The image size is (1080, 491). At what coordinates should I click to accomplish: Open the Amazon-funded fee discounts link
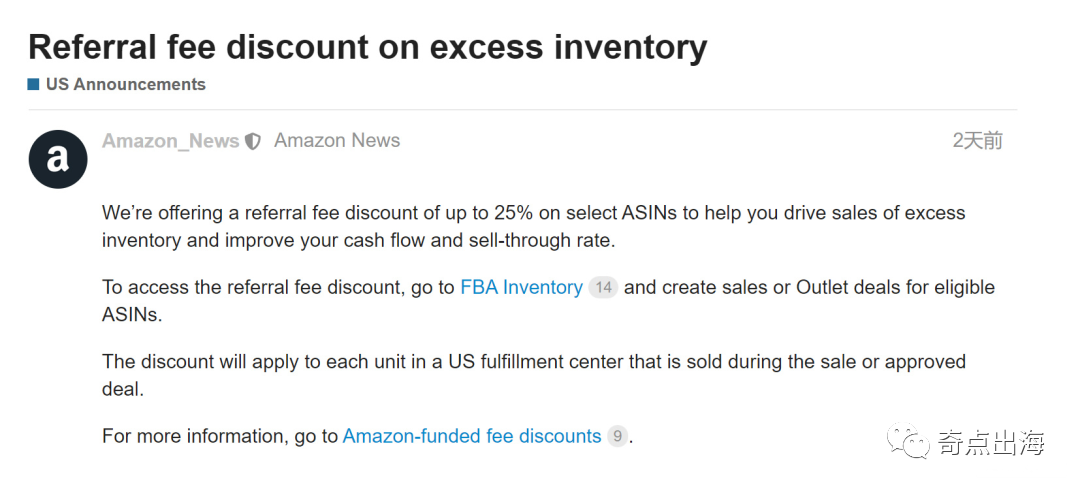coord(472,436)
